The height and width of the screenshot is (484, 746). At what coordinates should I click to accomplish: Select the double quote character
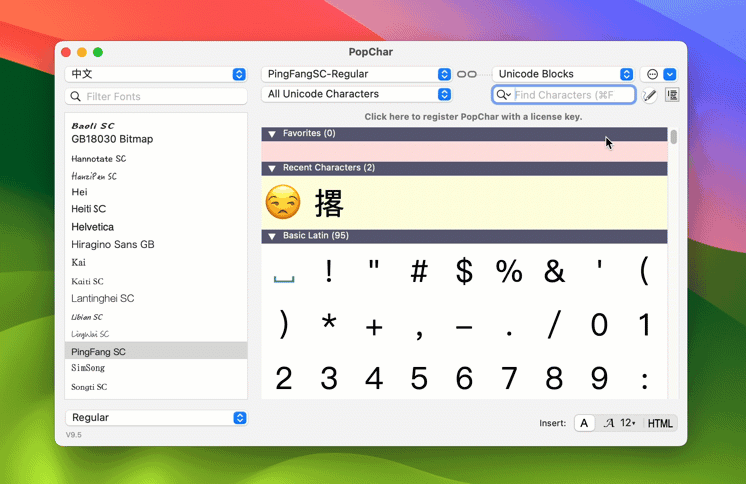(x=374, y=266)
